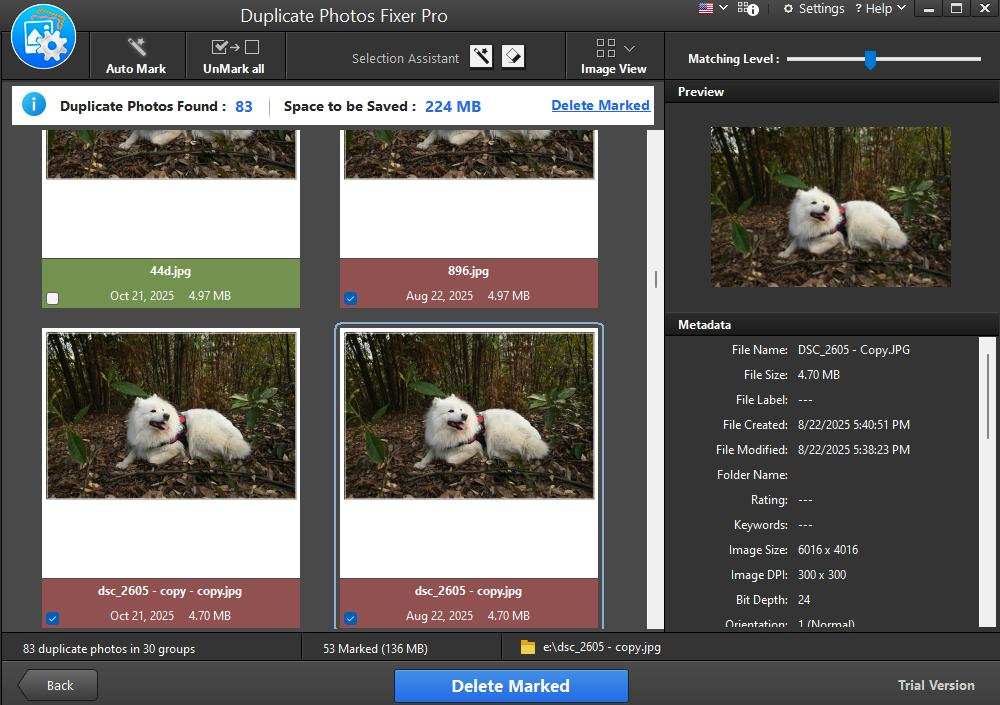Open the Help menu
Viewport: 1000px width, 705px height.
pos(880,8)
